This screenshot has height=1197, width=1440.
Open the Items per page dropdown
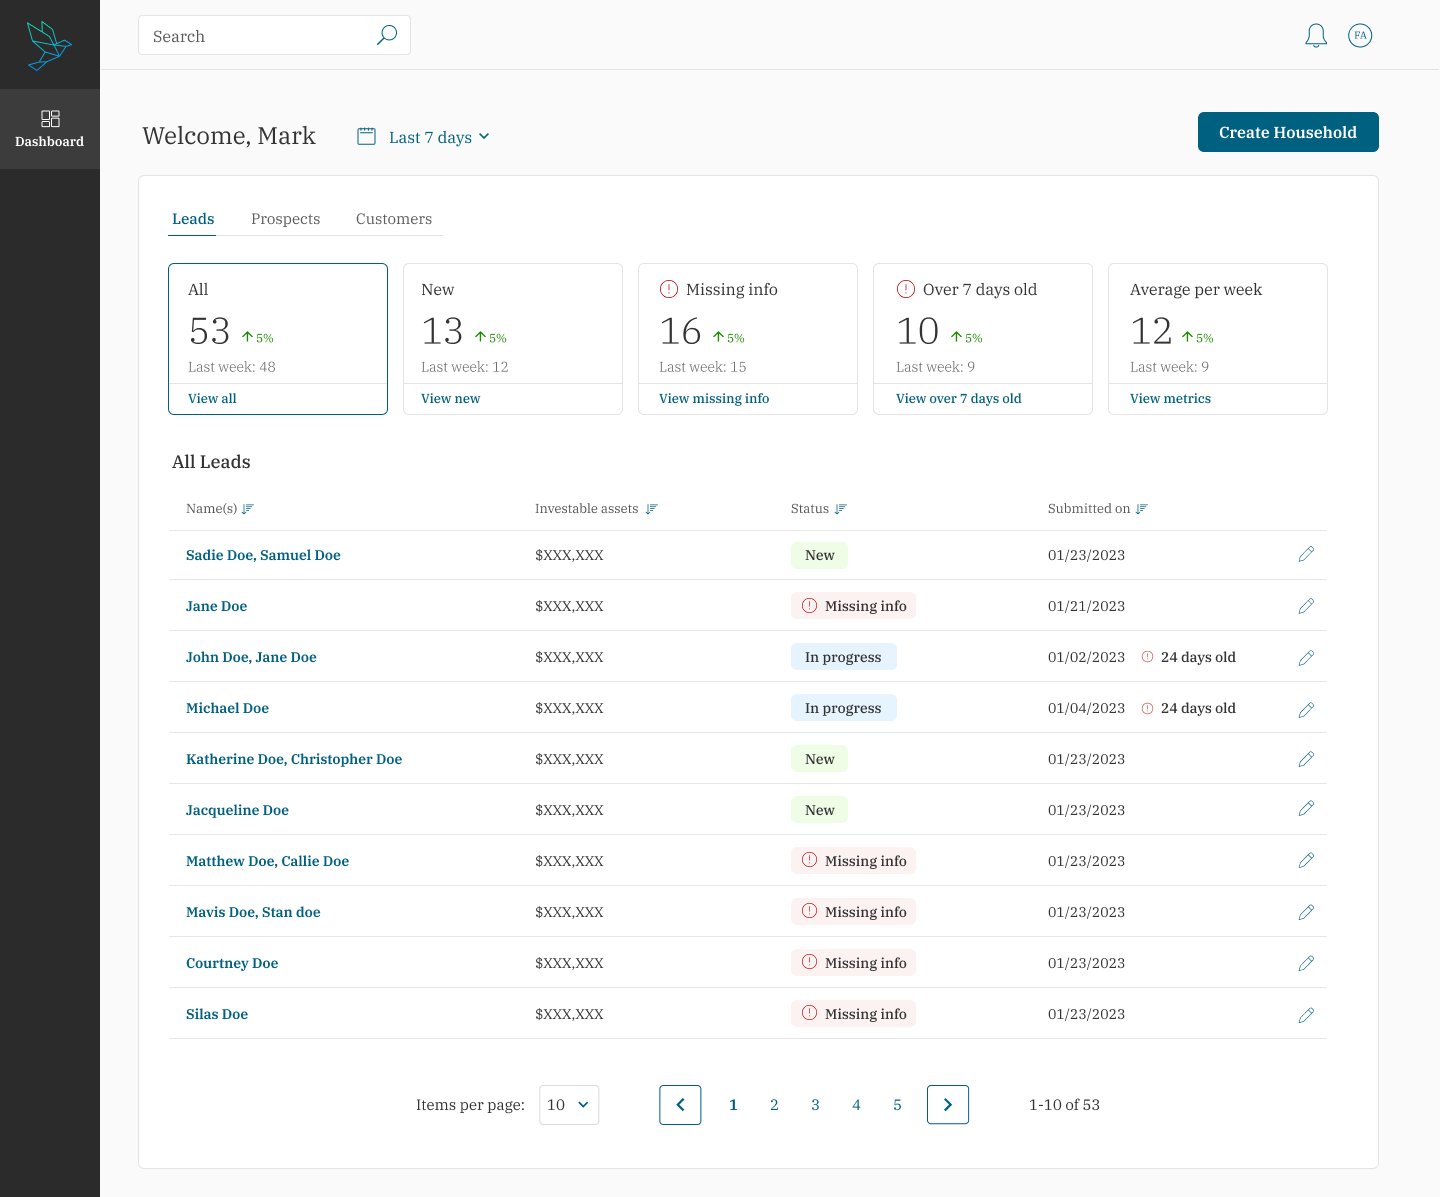tap(569, 1105)
